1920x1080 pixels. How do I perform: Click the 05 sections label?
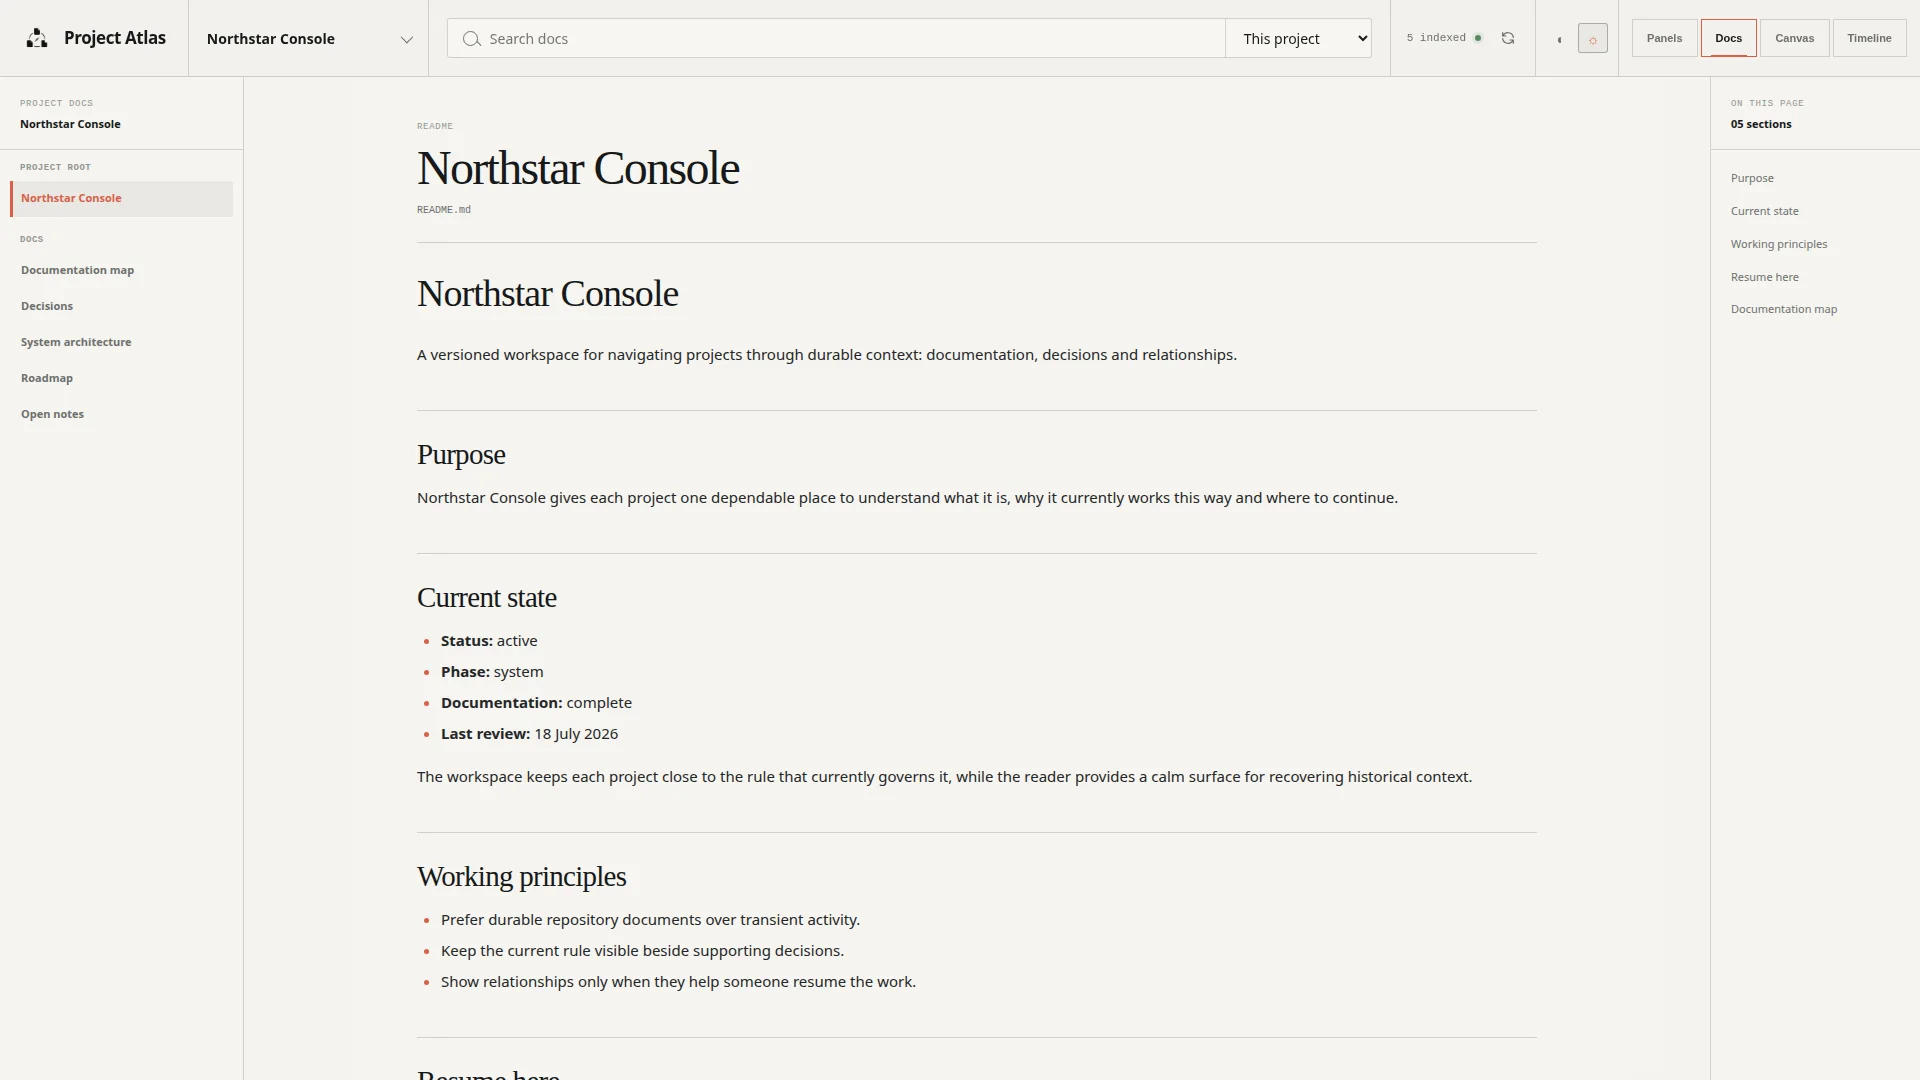pos(1761,124)
